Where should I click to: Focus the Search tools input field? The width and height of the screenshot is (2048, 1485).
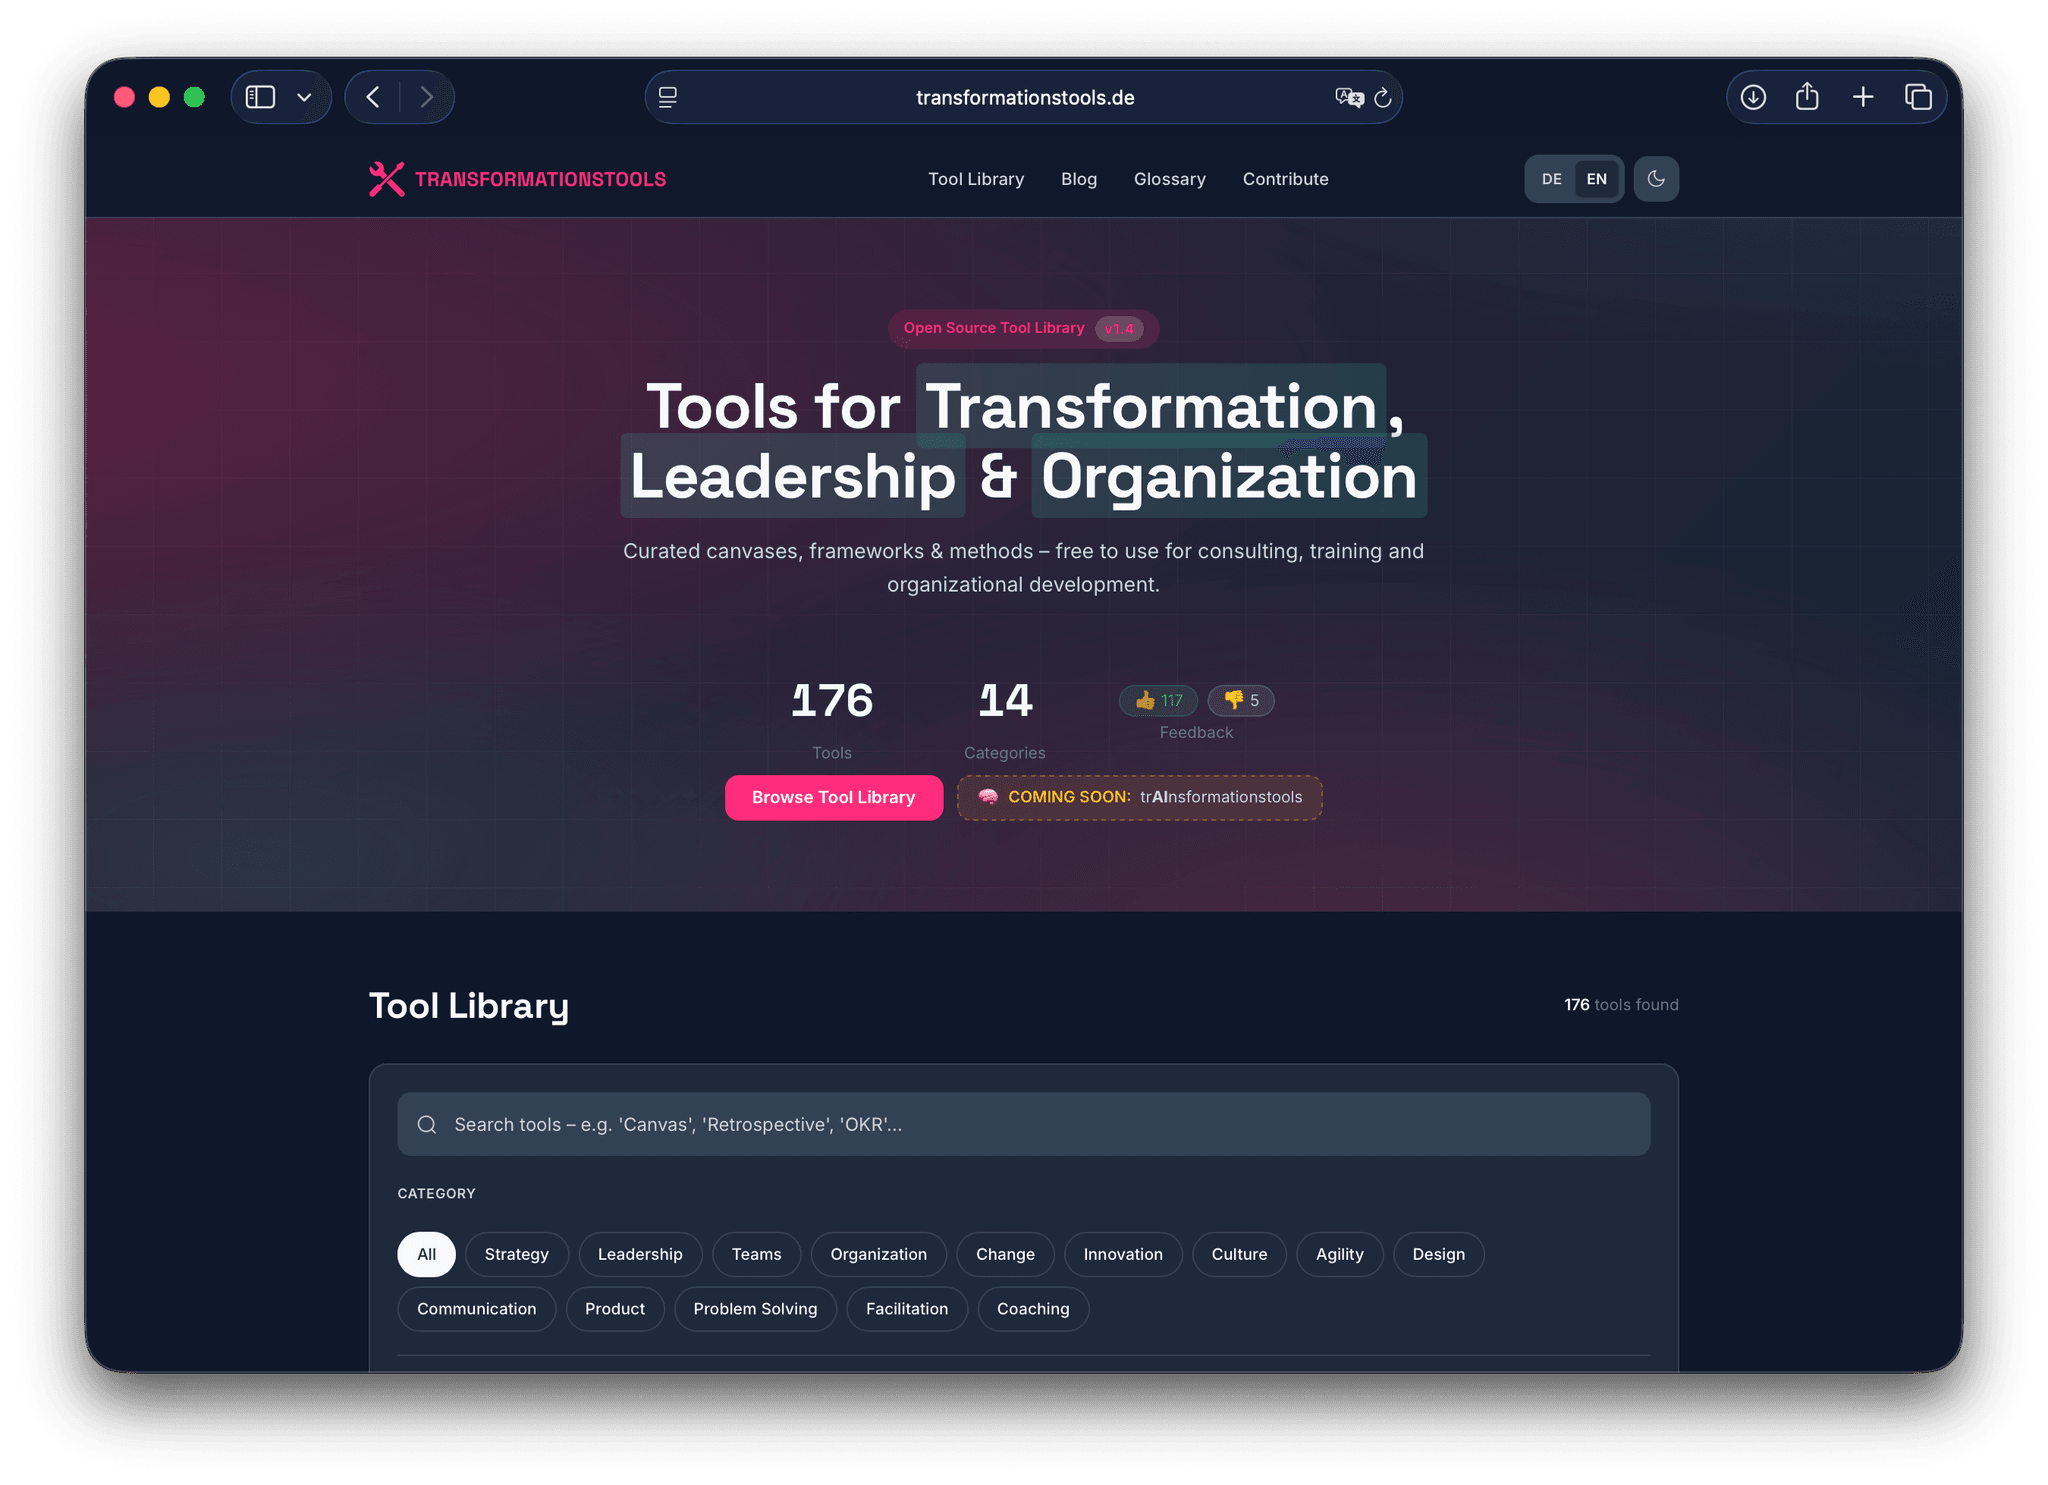(x=1024, y=1124)
